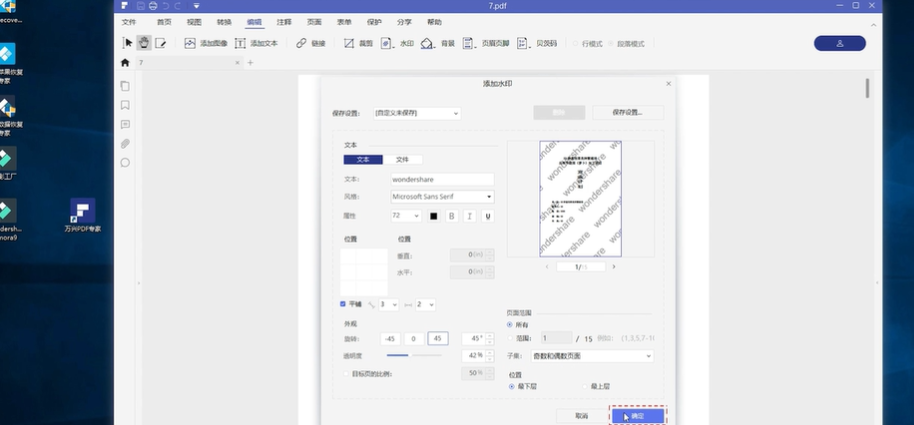The height and width of the screenshot is (425, 914).
Task: Click the save icon in title bar
Action: click(x=140, y=6)
